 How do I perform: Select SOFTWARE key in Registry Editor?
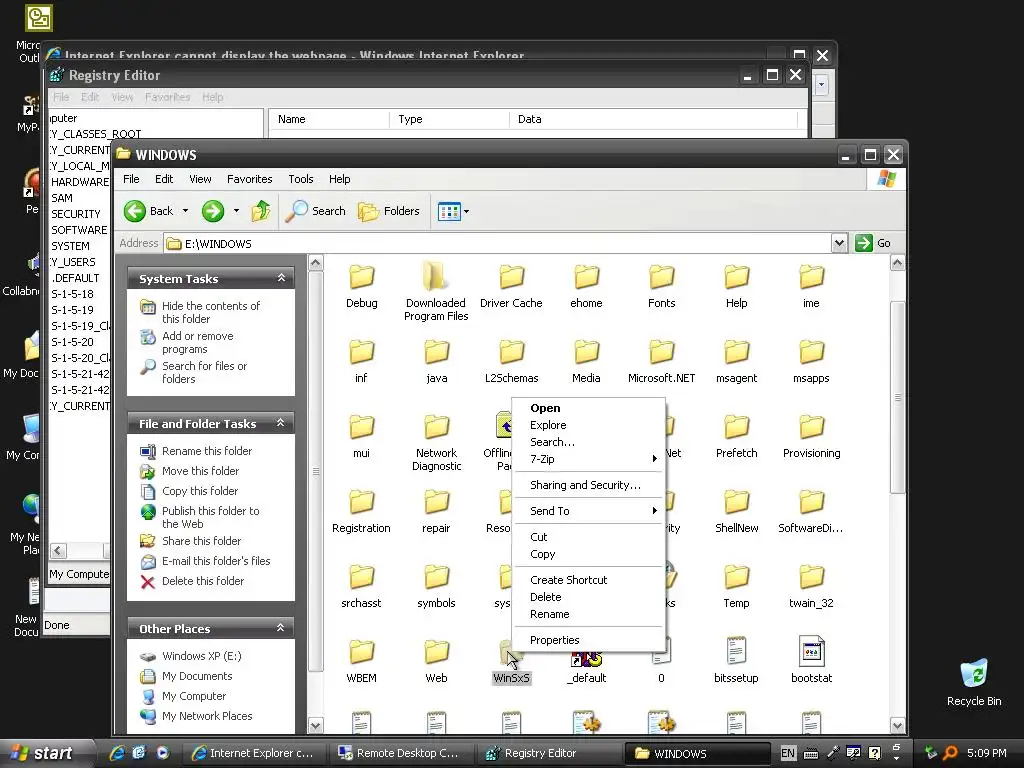point(79,230)
